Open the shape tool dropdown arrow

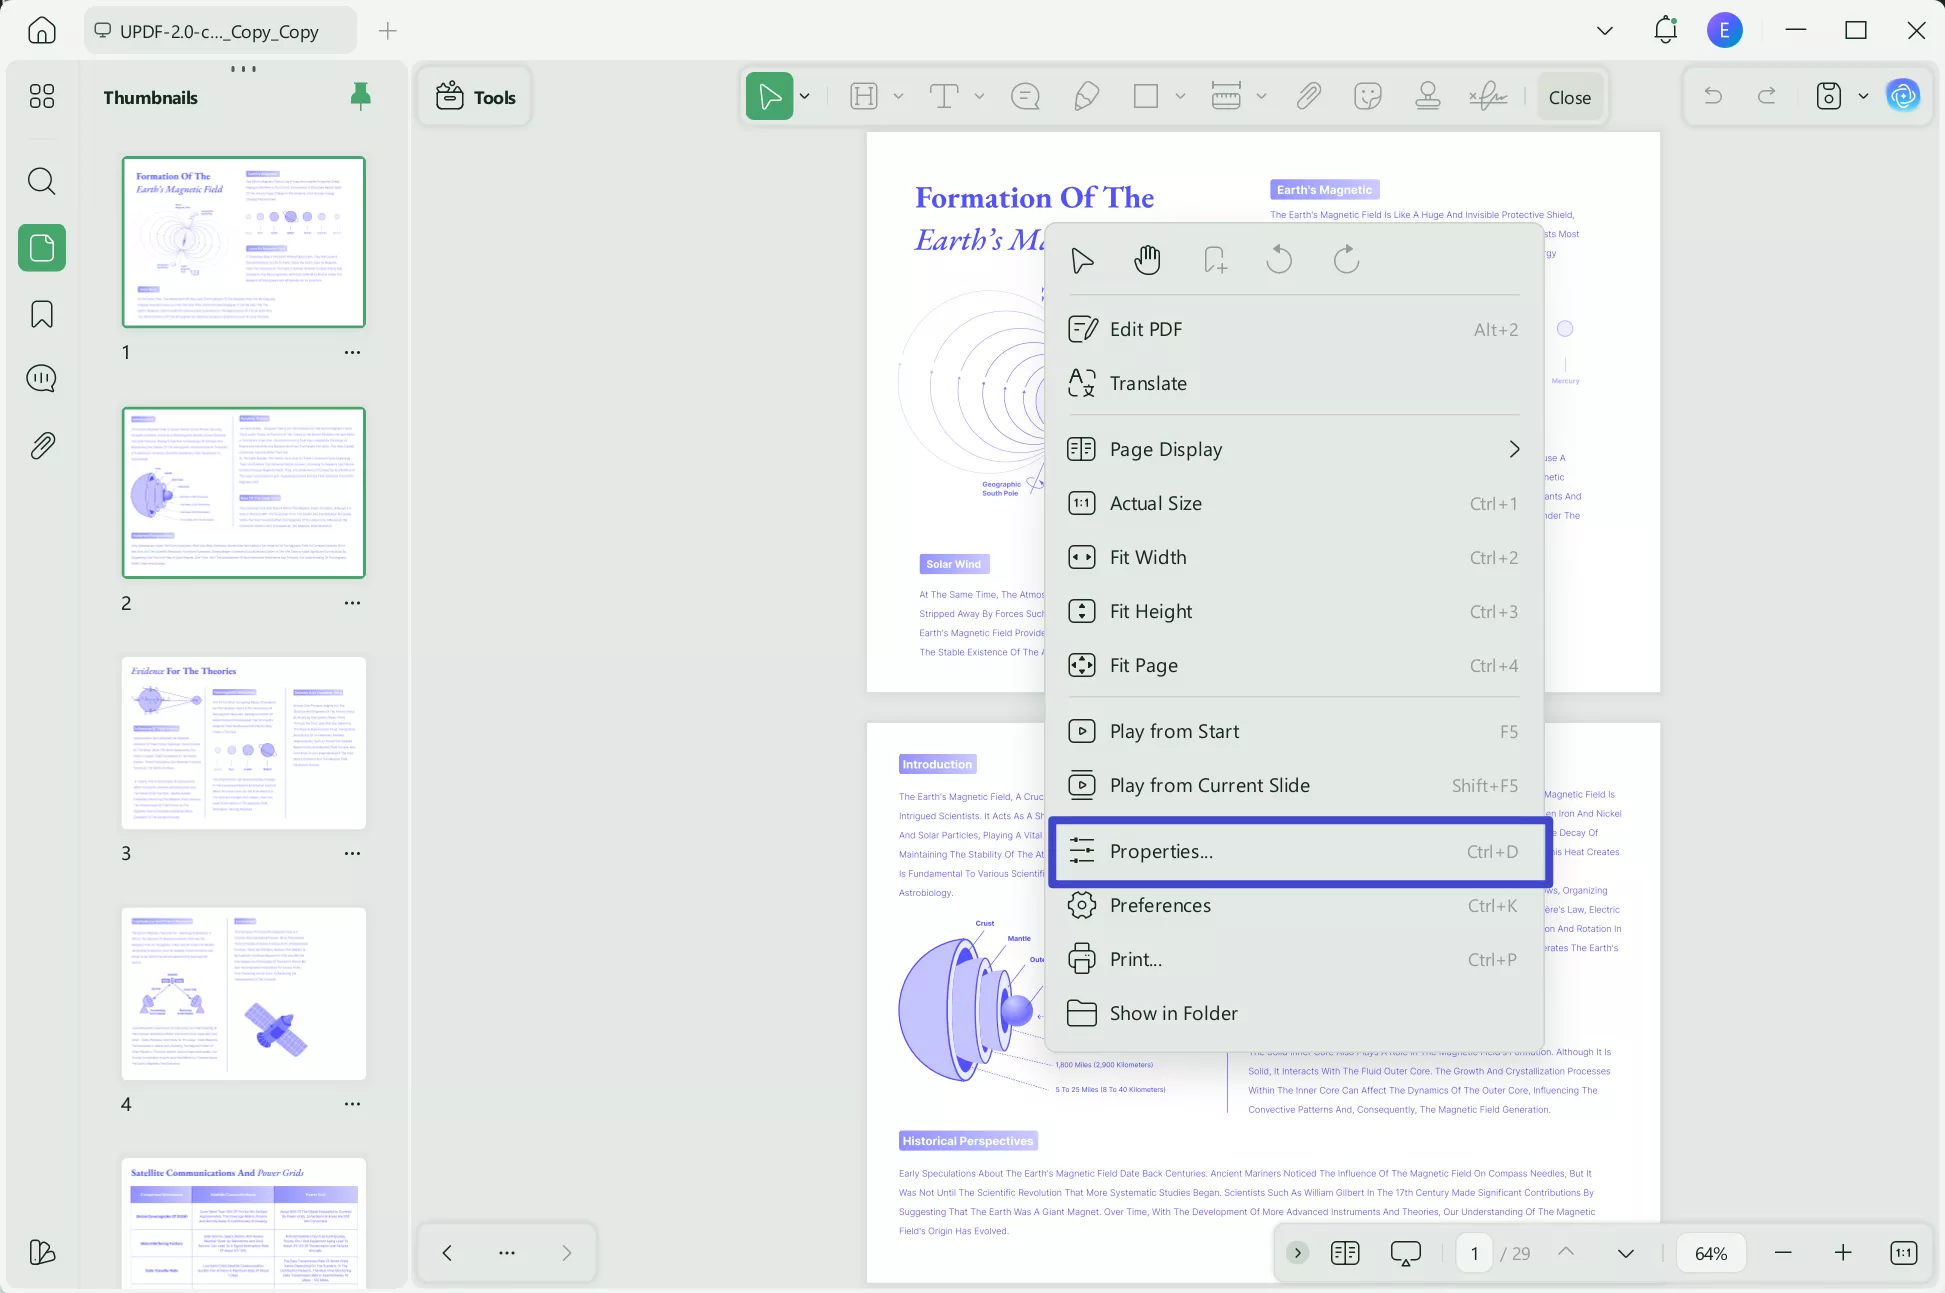tap(1180, 97)
